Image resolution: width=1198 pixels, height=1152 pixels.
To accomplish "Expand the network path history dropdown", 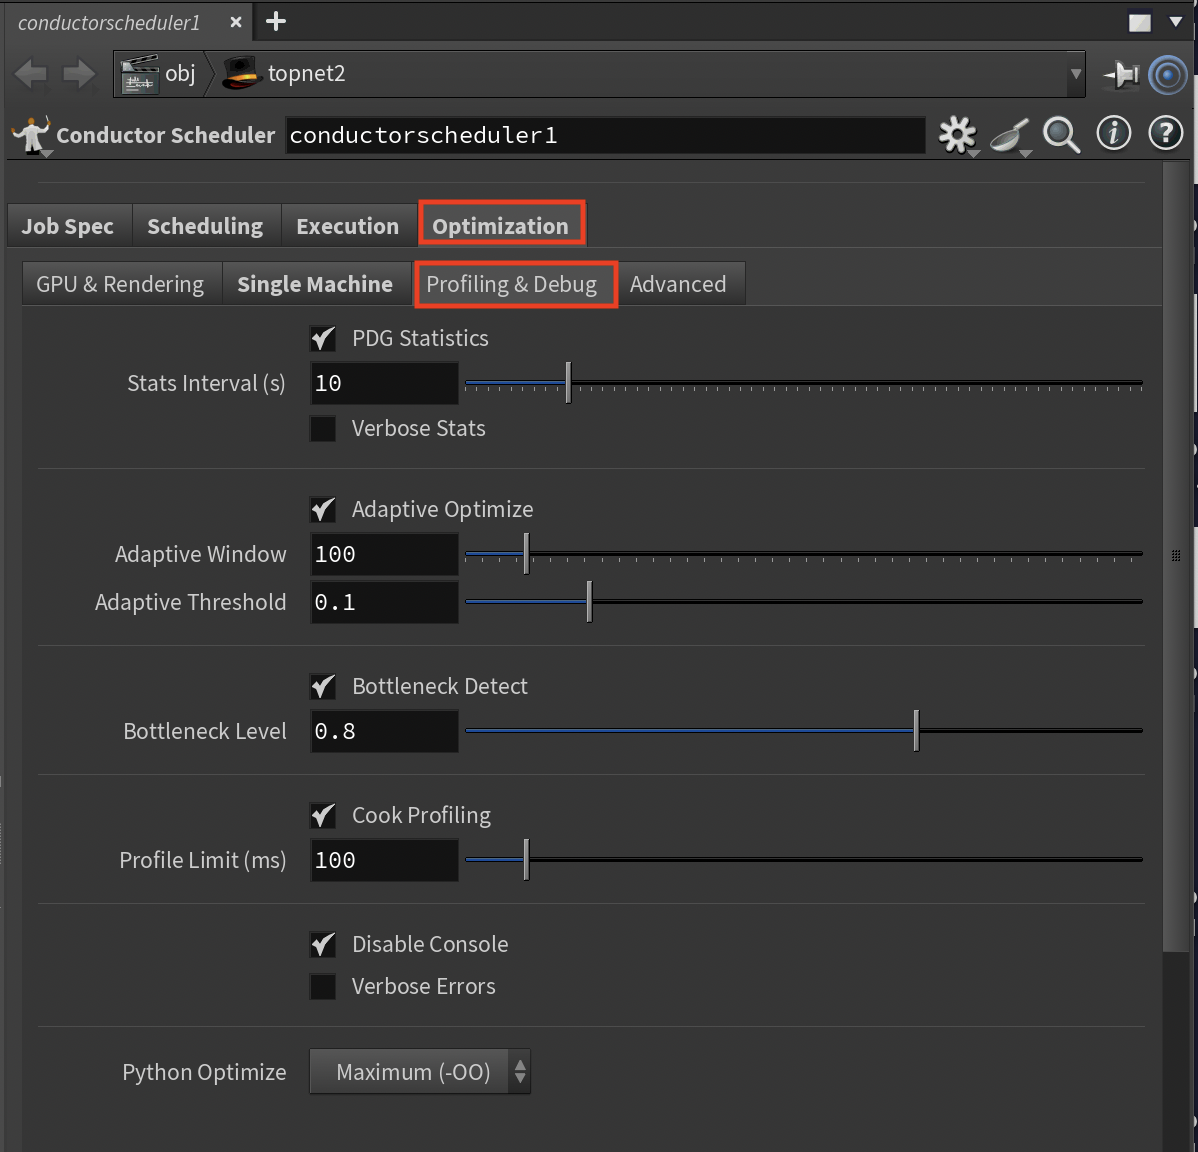I will pyautogui.click(x=1076, y=74).
